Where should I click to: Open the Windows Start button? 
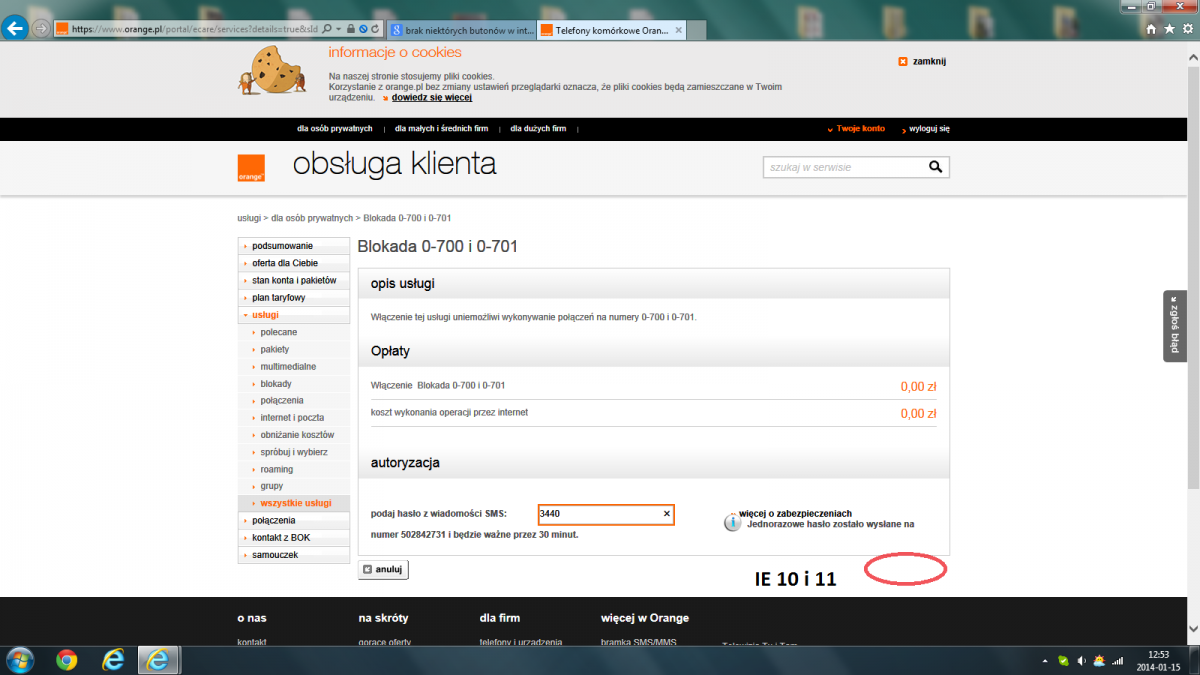[19, 659]
